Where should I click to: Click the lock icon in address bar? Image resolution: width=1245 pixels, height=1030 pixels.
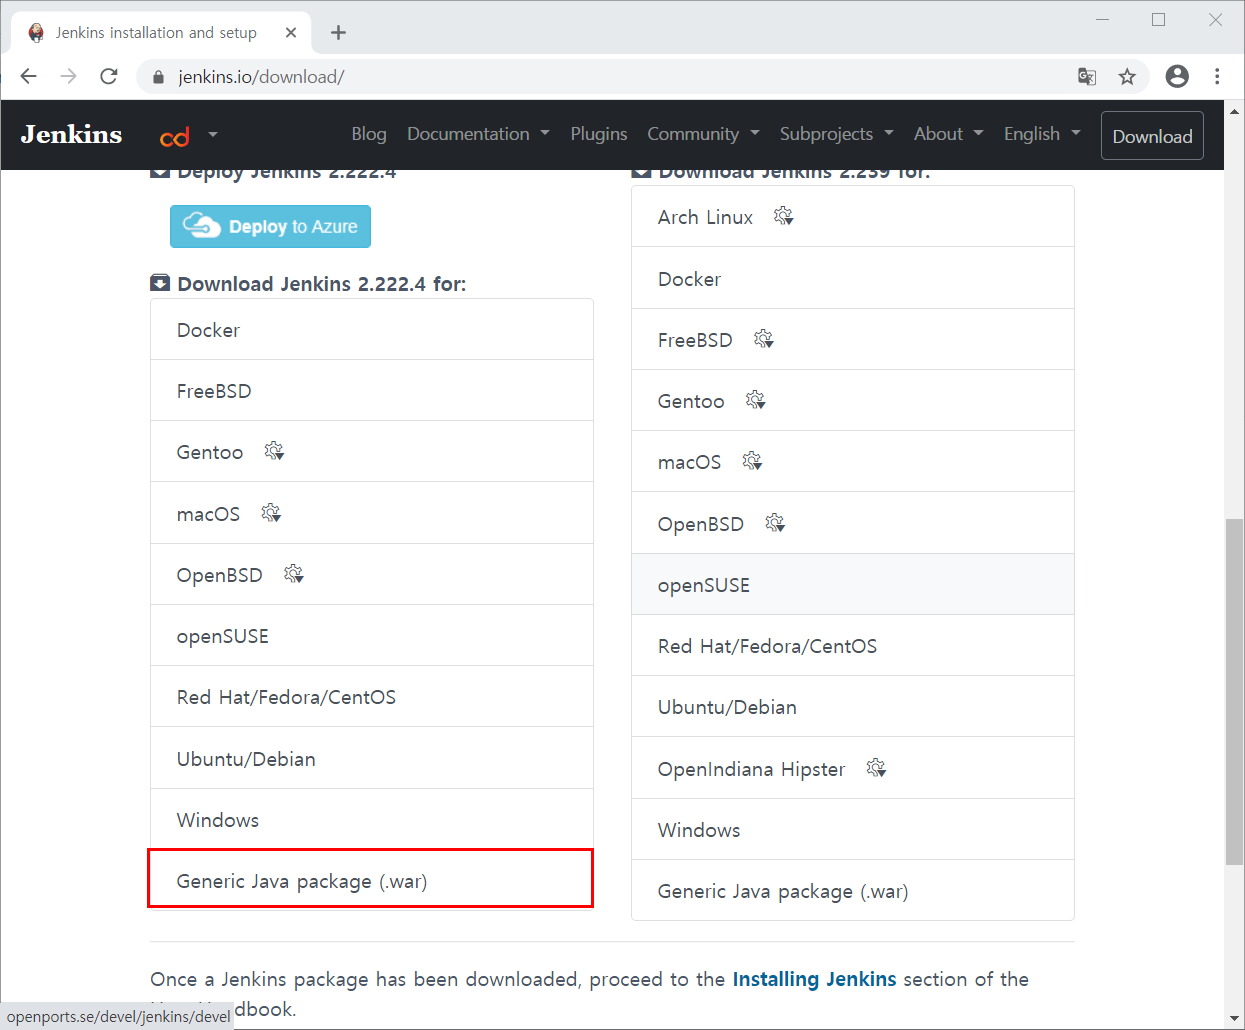(x=158, y=77)
